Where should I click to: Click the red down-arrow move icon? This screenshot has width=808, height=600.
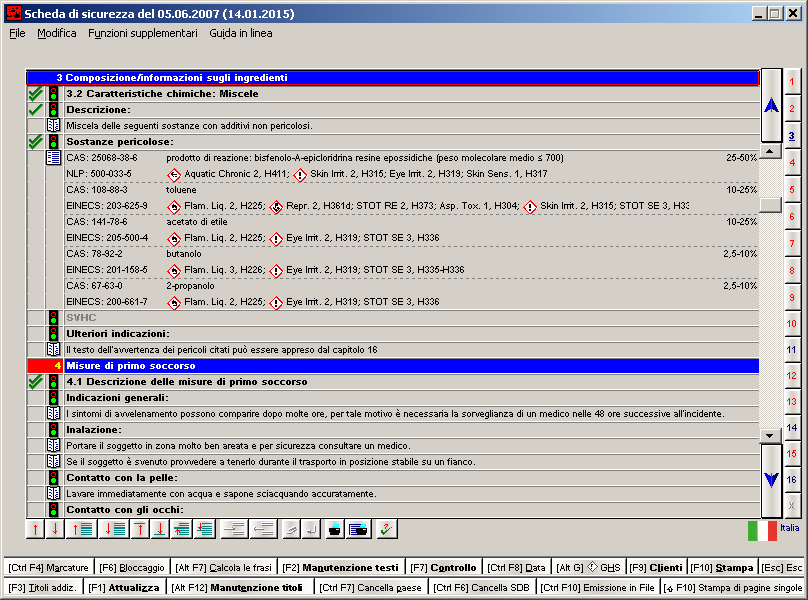55,529
